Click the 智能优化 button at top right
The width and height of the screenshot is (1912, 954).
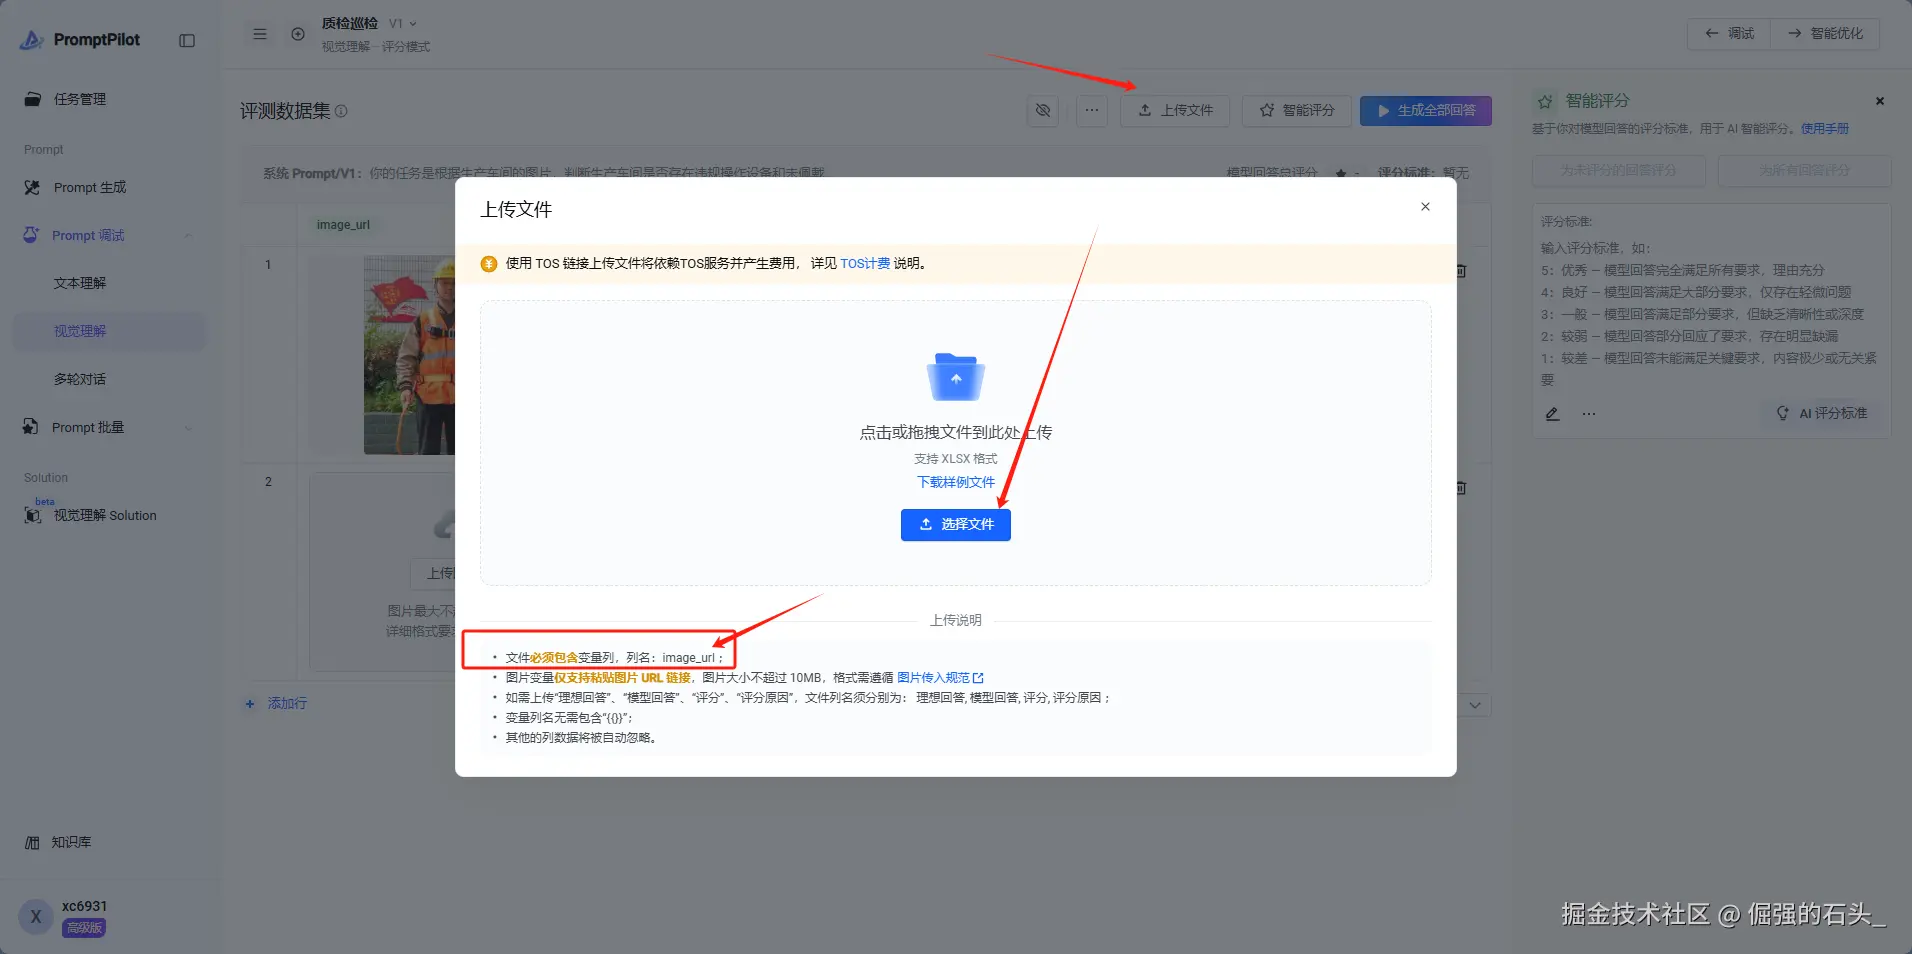(1825, 33)
